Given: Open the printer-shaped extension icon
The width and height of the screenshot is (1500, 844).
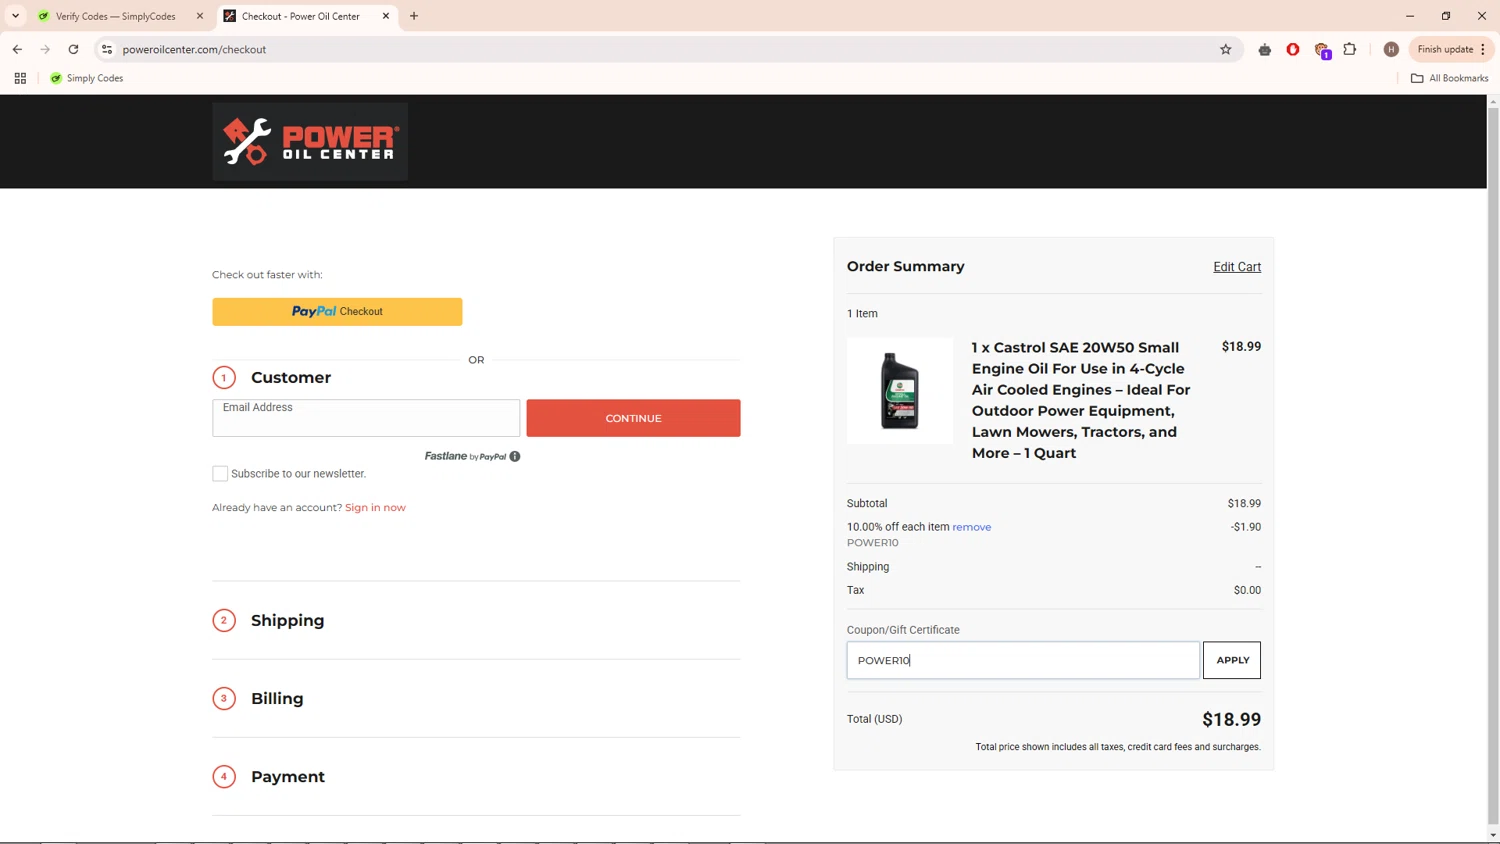Looking at the screenshot, I should pos(1265,49).
